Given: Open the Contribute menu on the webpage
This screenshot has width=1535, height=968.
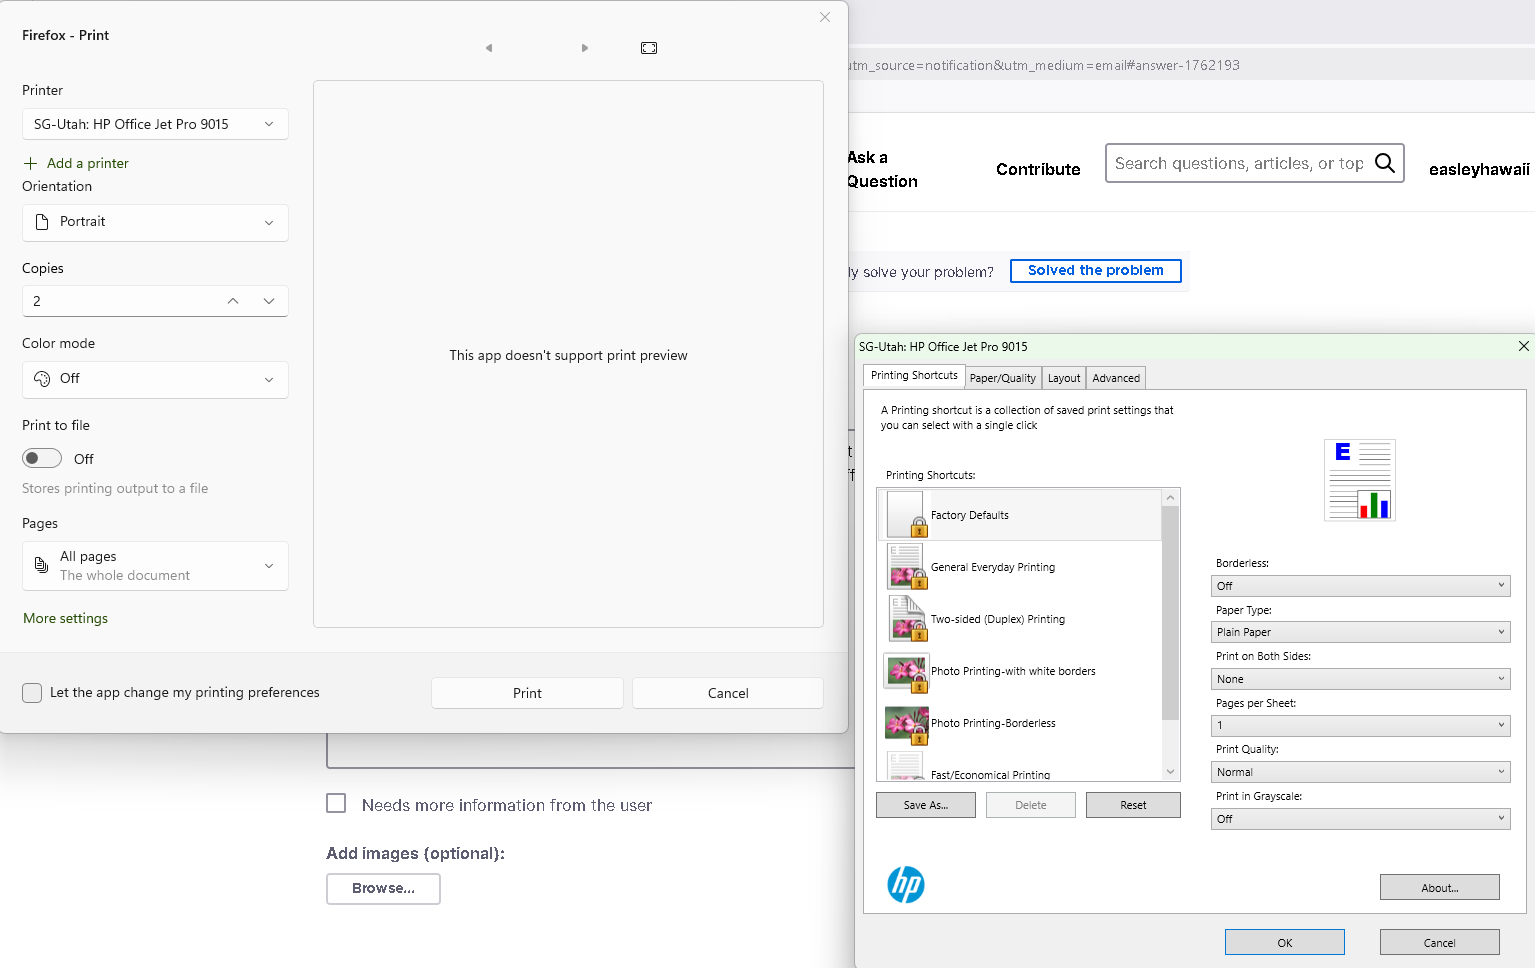Looking at the screenshot, I should coord(1038,170).
